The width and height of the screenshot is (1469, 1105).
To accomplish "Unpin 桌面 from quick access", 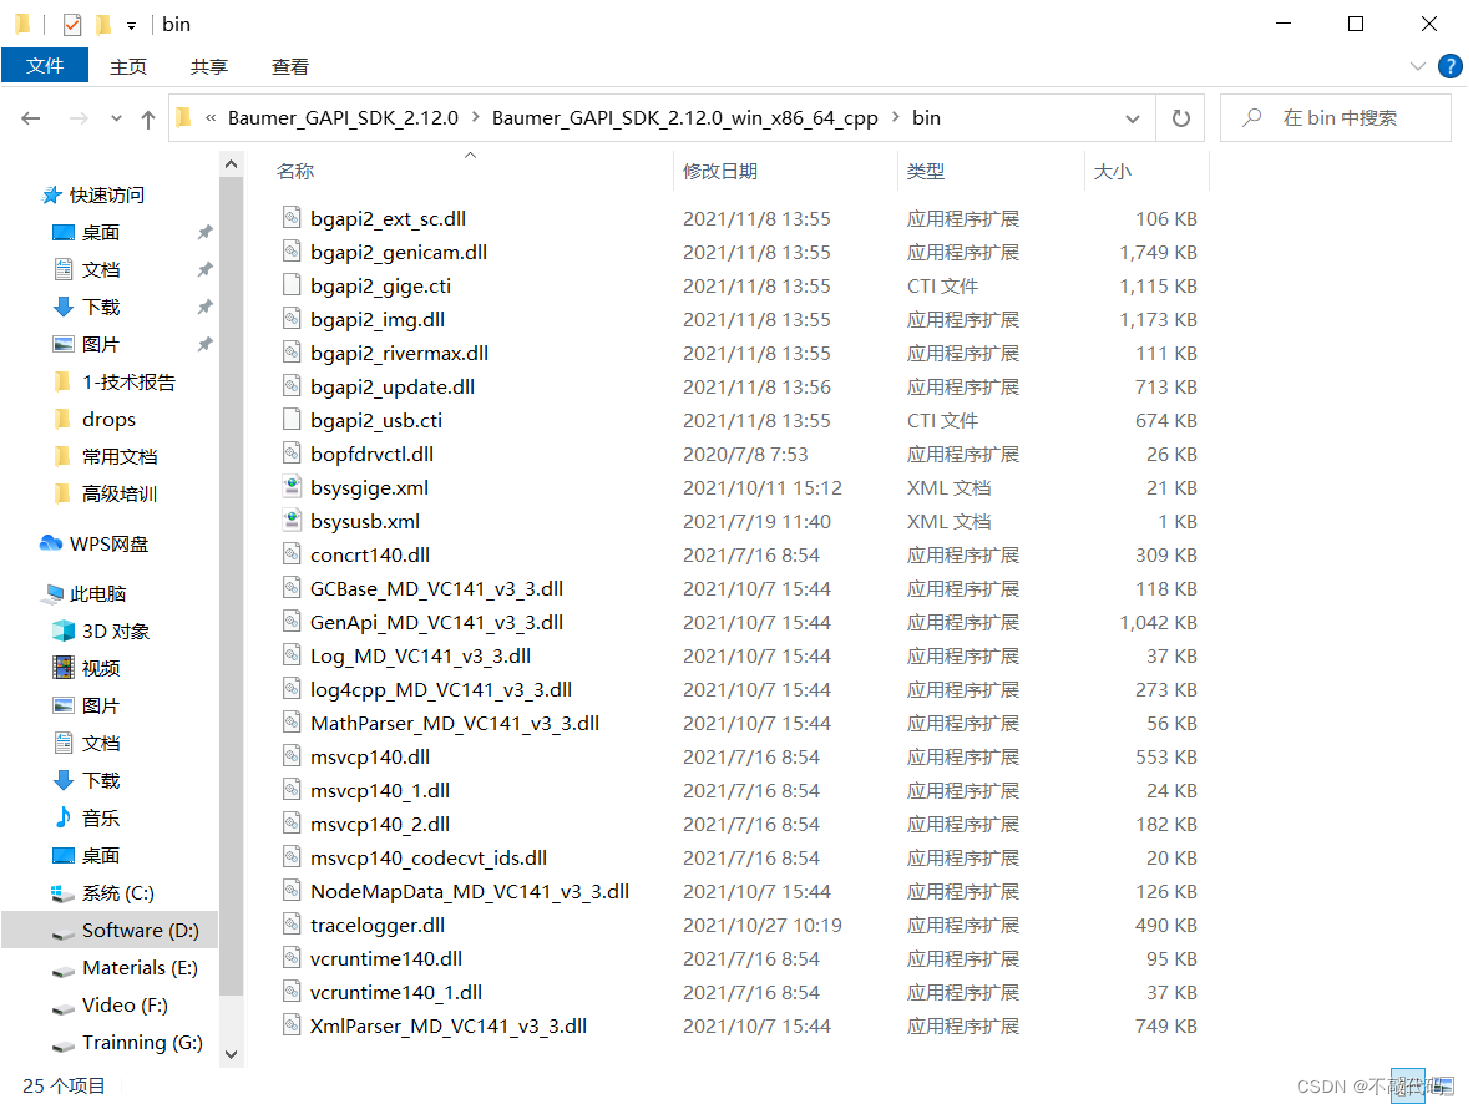I will [204, 231].
